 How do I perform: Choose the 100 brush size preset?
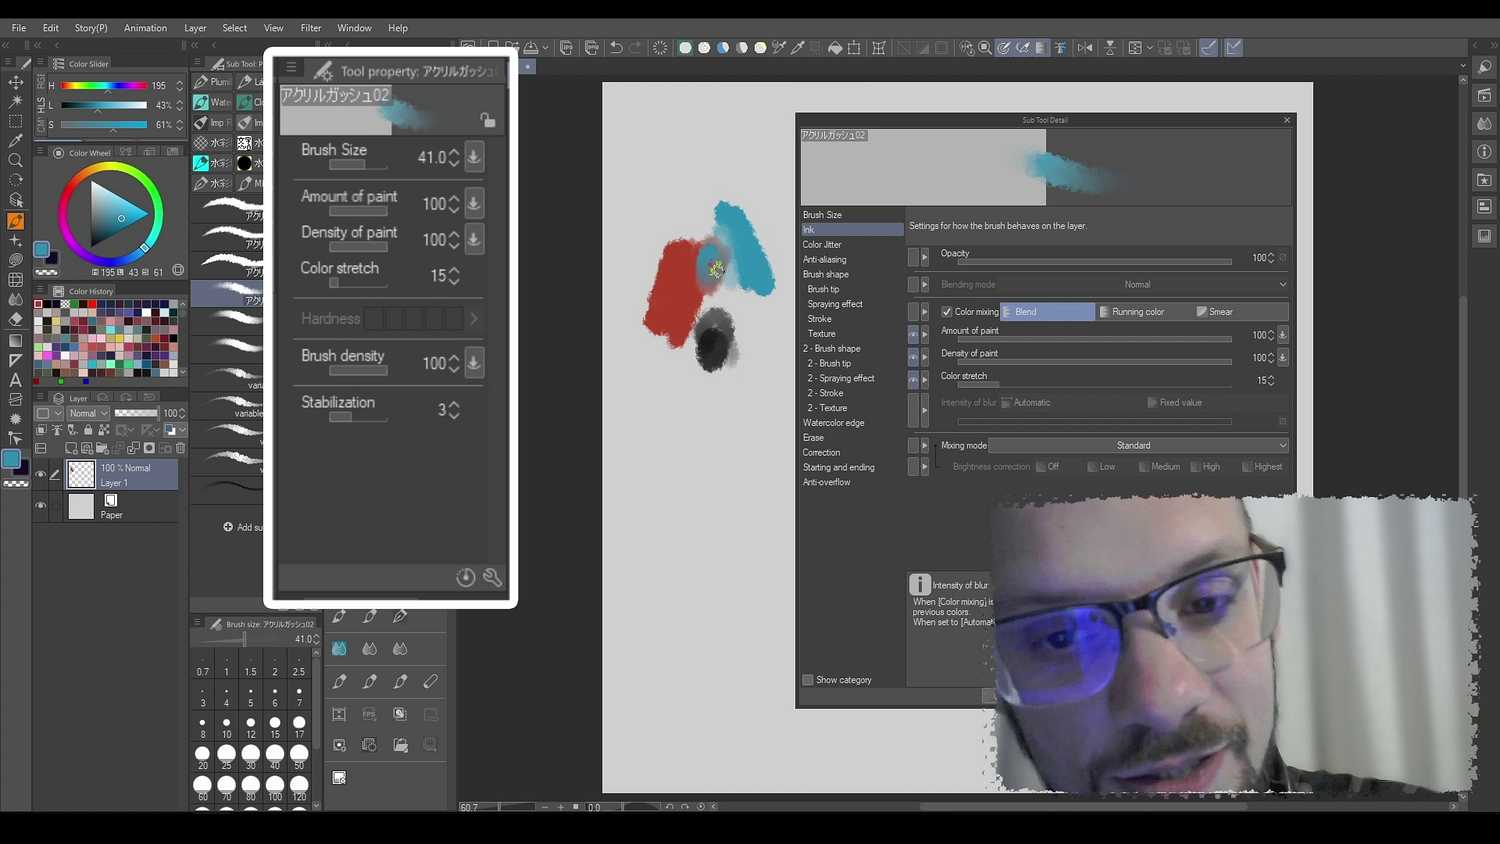[x=275, y=787]
